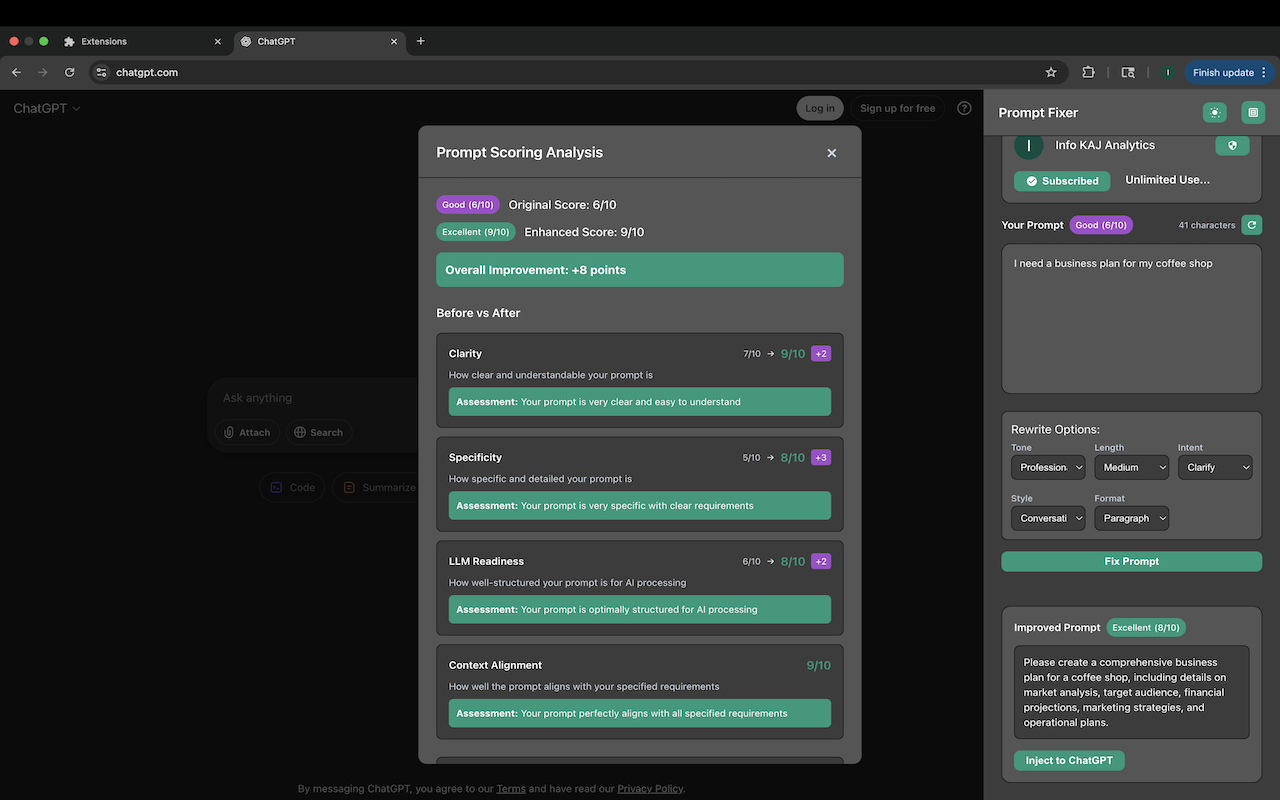
Task: Click the Good (6/10) badge in dialog
Action: [x=467, y=205]
